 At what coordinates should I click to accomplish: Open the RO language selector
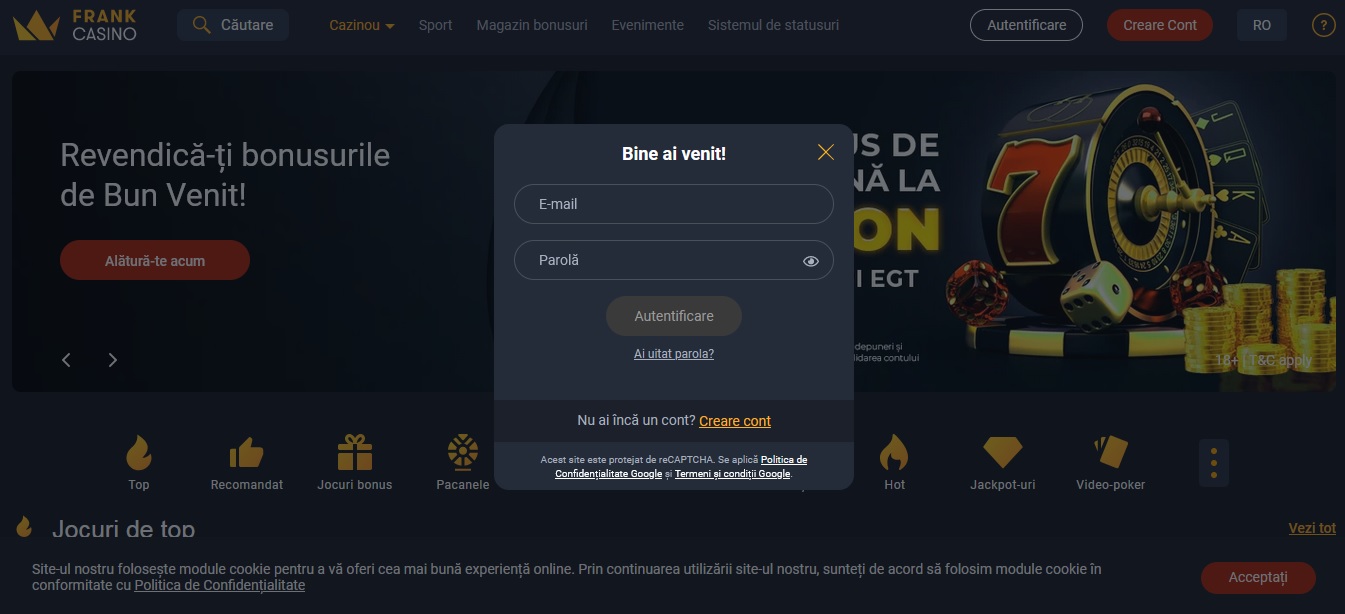click(1262, 25)
